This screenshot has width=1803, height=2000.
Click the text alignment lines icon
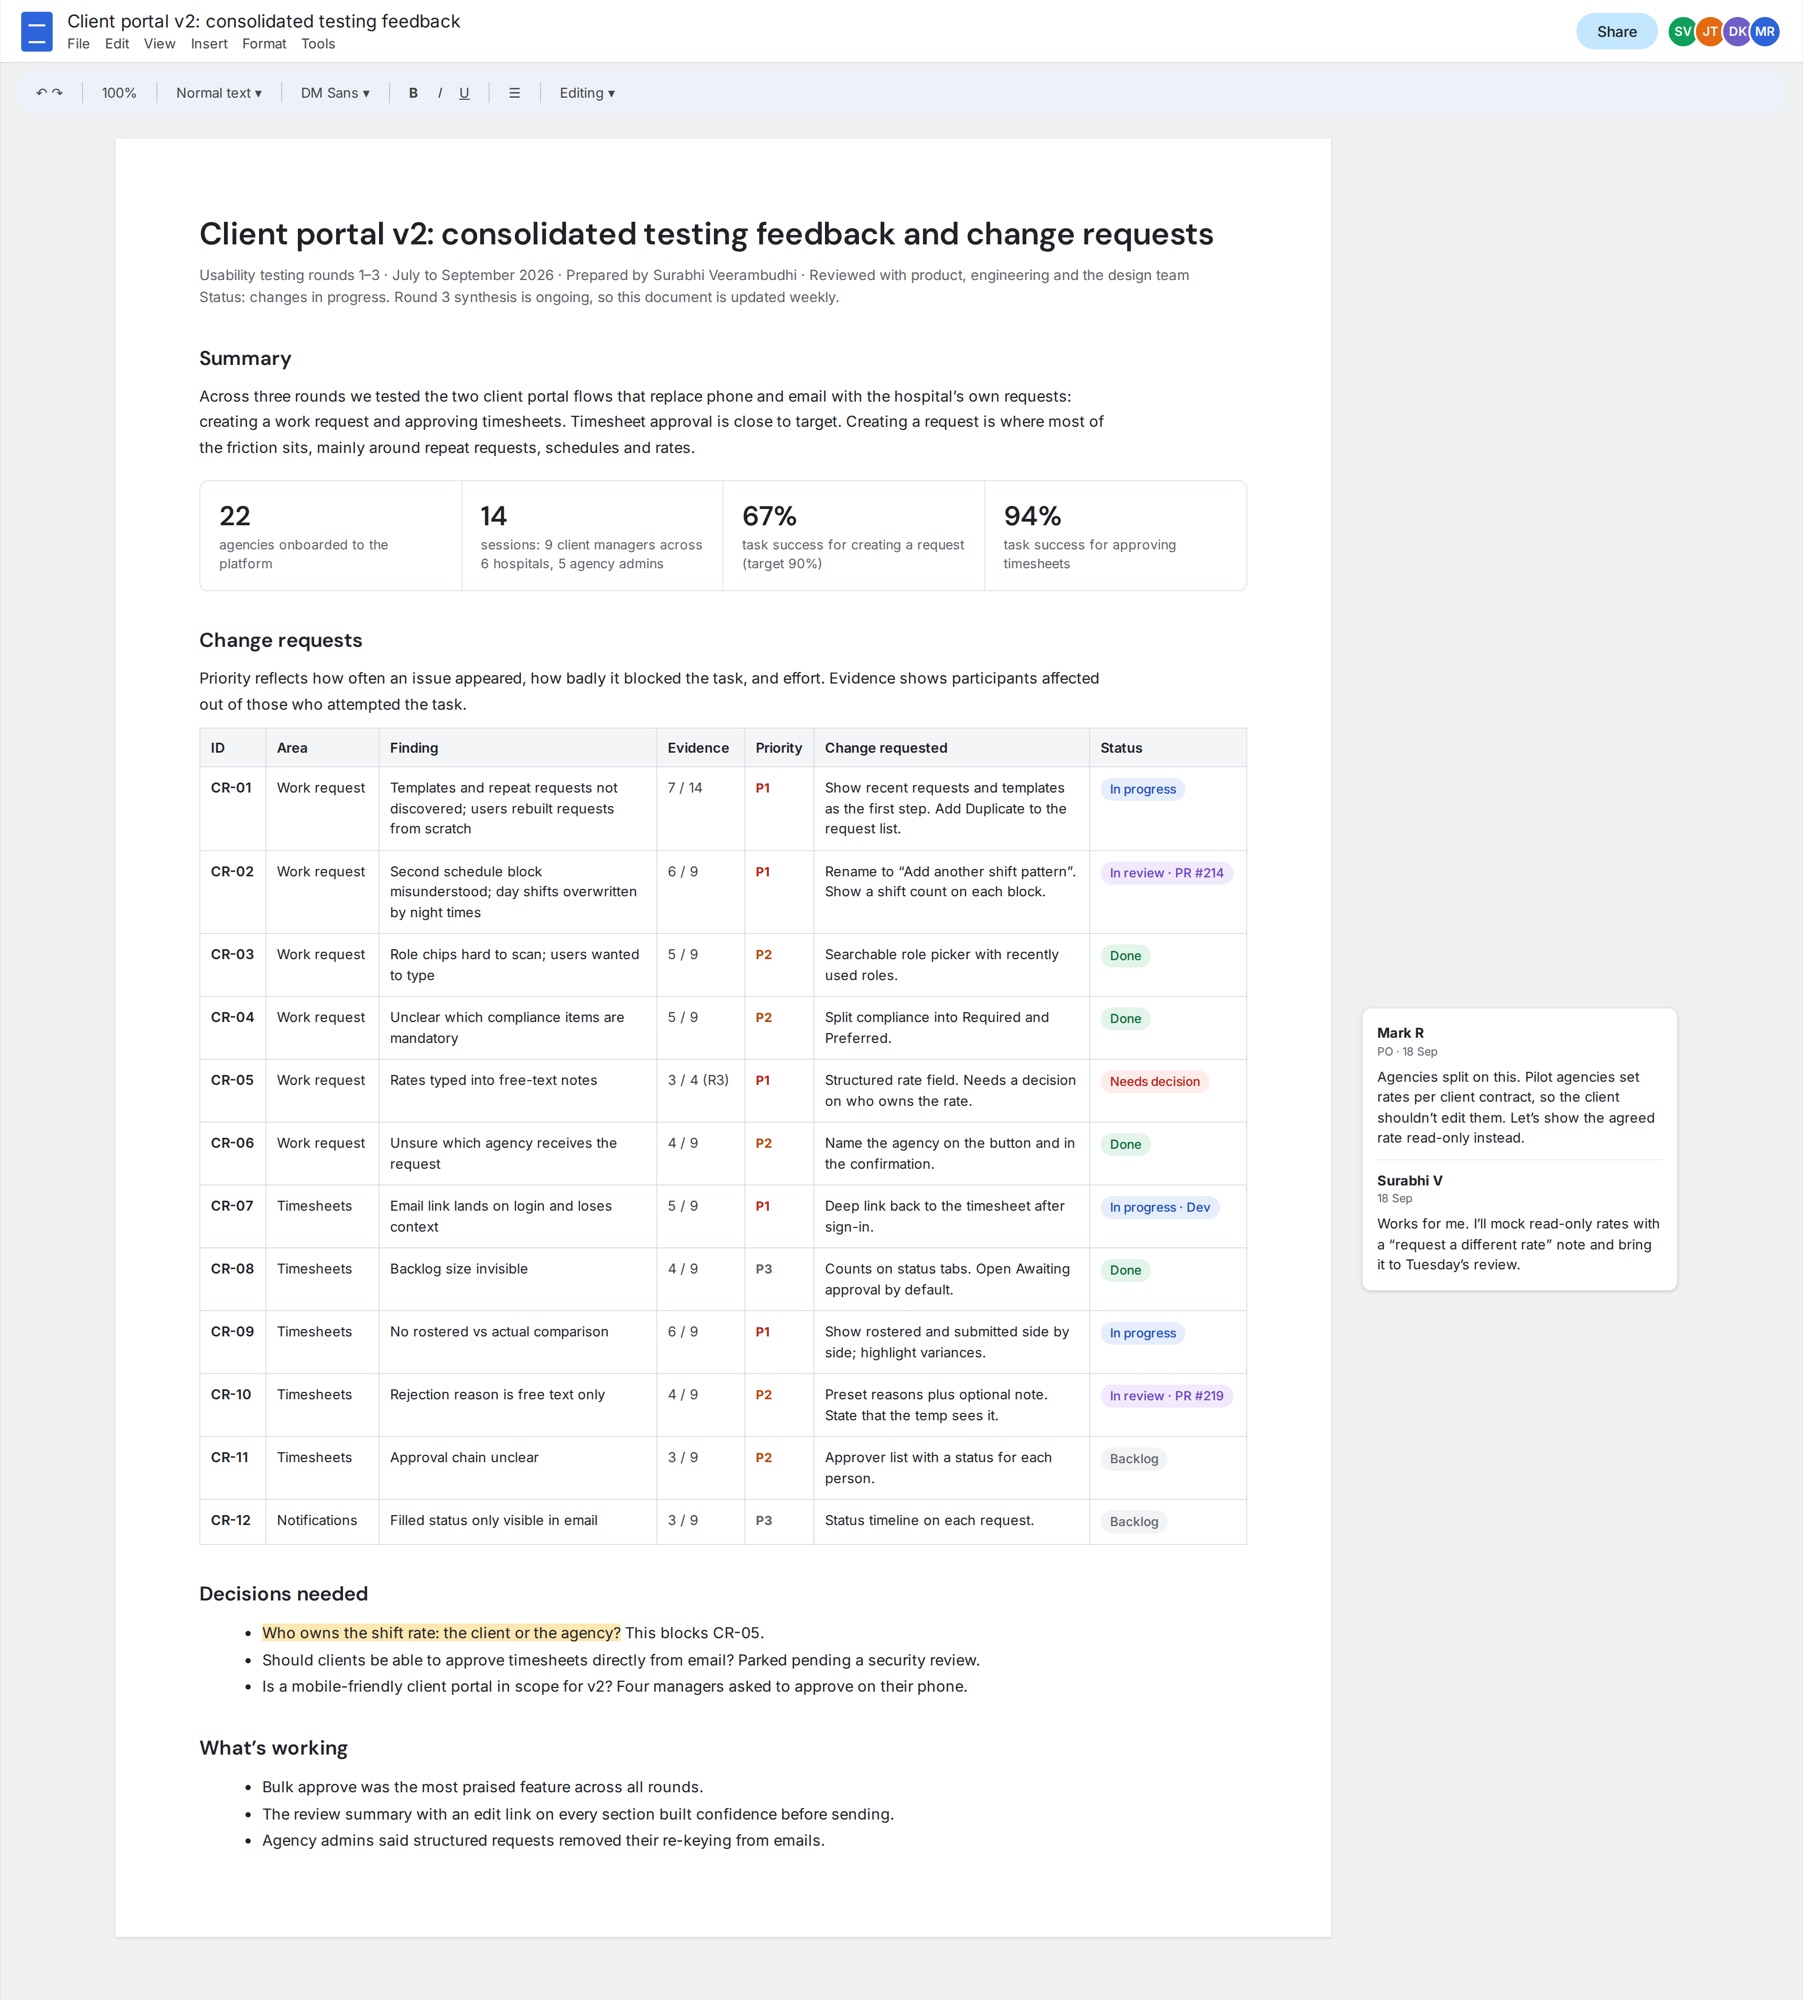[x=514, y=93]
